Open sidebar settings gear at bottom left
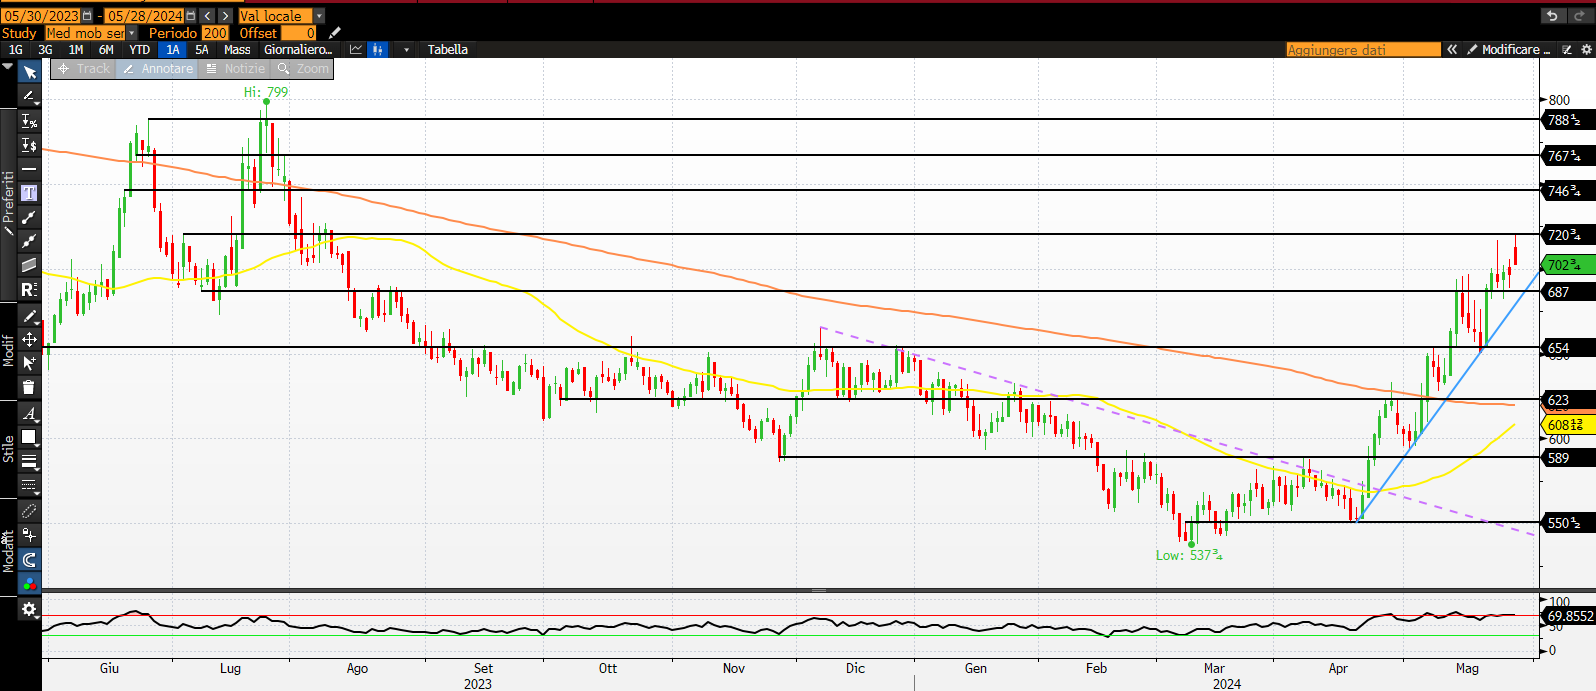This screenshot has height=691, width=1596. click(x=29, y=609)
